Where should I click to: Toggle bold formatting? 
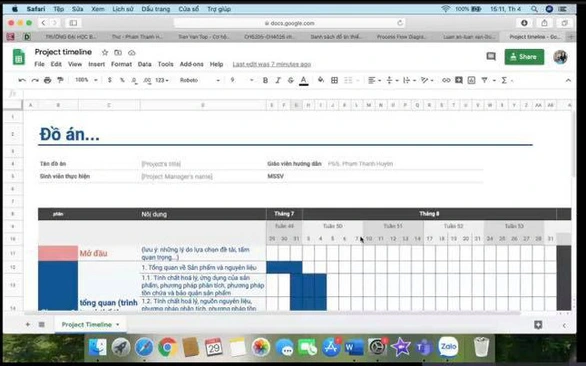point(265,80)
